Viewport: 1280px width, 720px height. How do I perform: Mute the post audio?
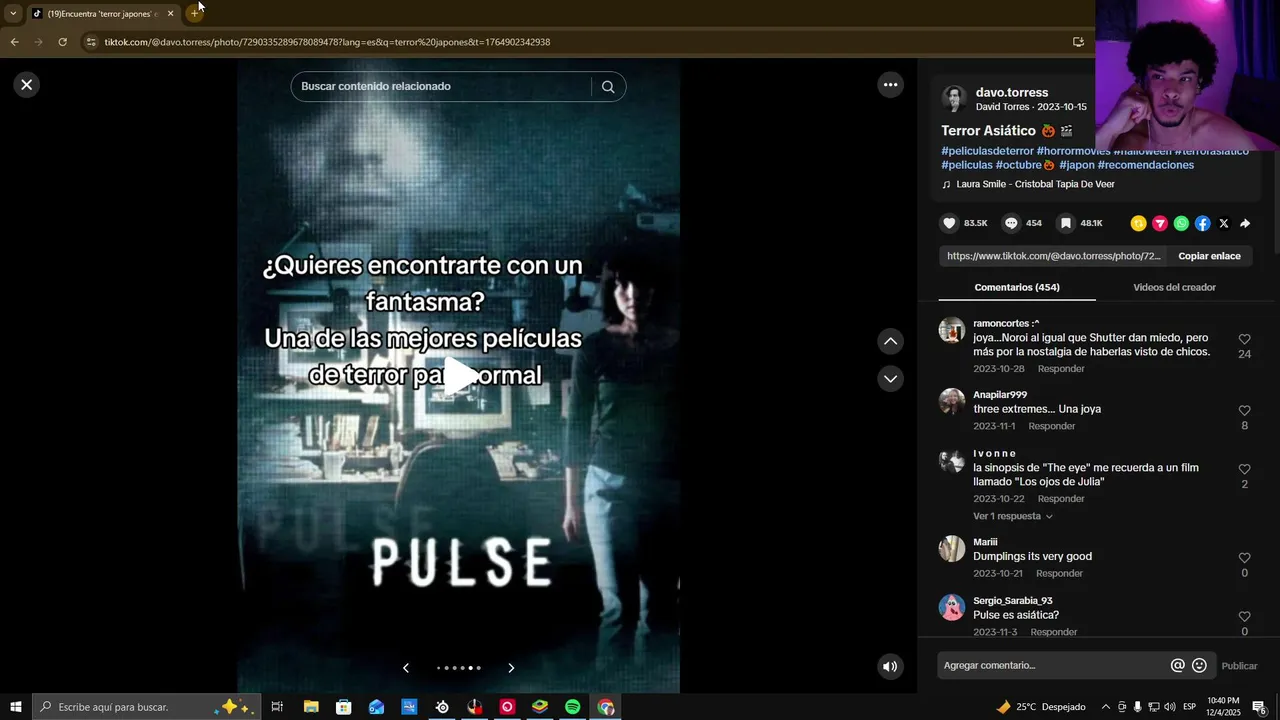pyautogui.click(x=890, y=666)
